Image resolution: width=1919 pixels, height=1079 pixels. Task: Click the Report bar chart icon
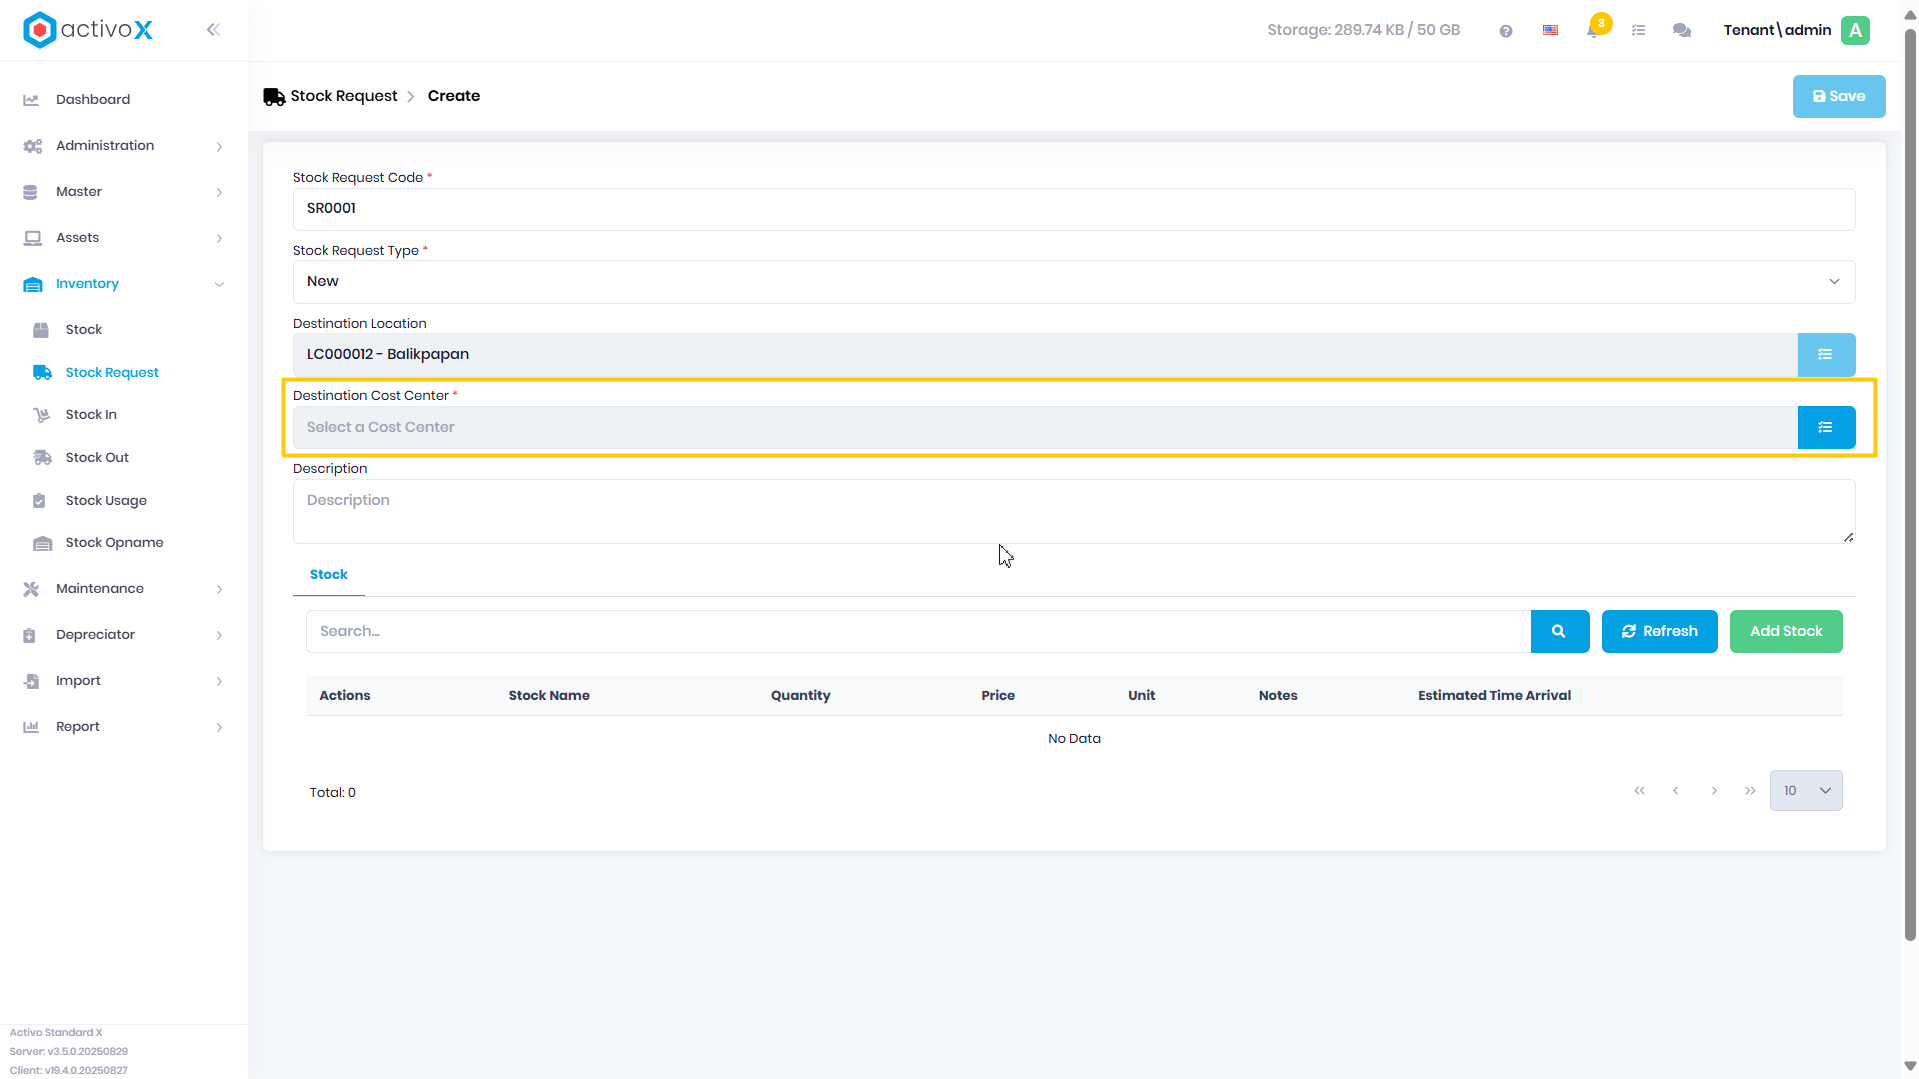point(31,727)
